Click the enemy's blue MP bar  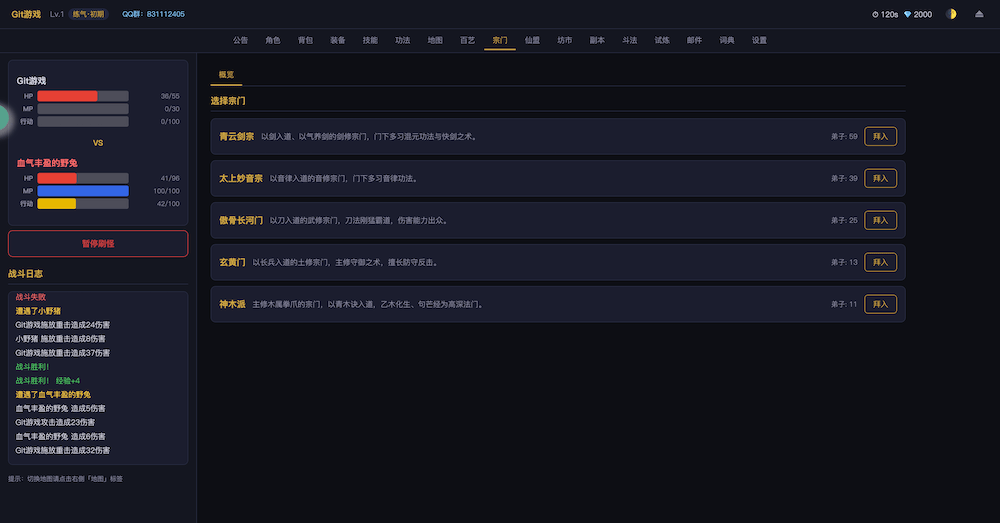point(82,190)
